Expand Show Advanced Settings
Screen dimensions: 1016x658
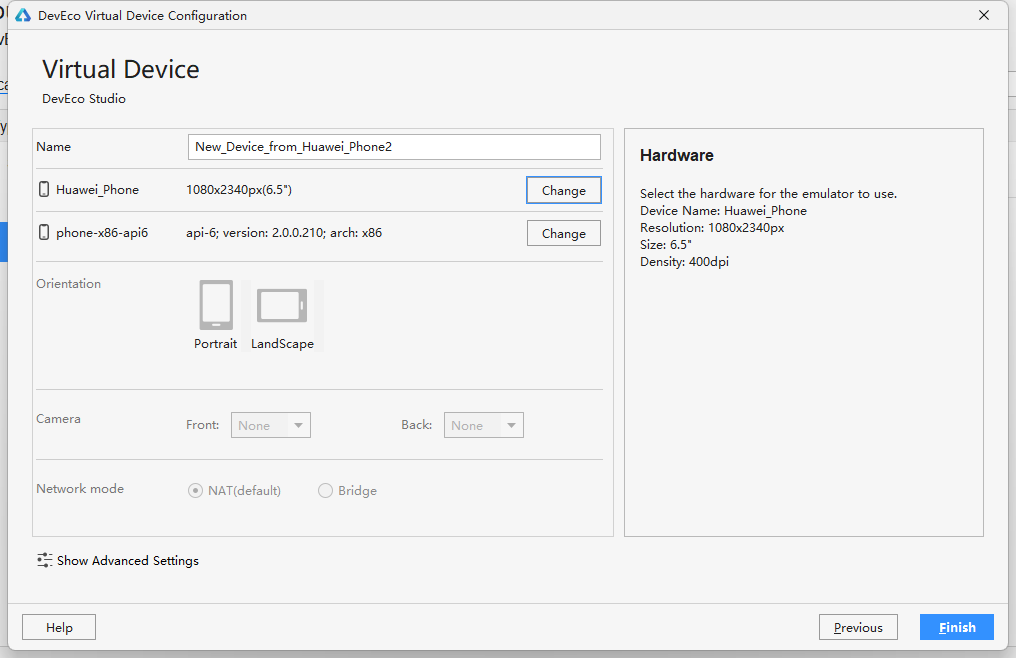128,561
